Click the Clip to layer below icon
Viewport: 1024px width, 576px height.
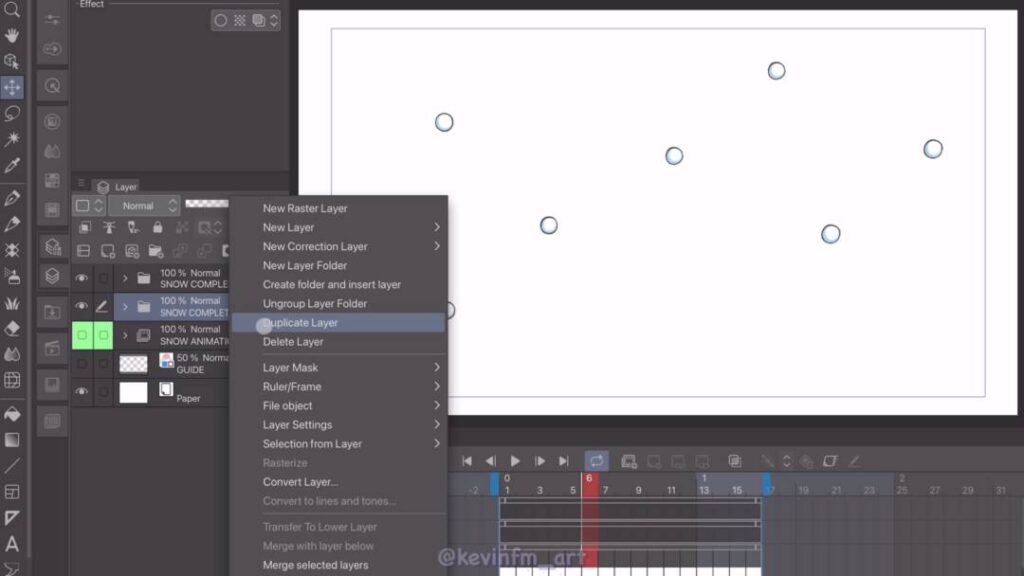(85, 227)
